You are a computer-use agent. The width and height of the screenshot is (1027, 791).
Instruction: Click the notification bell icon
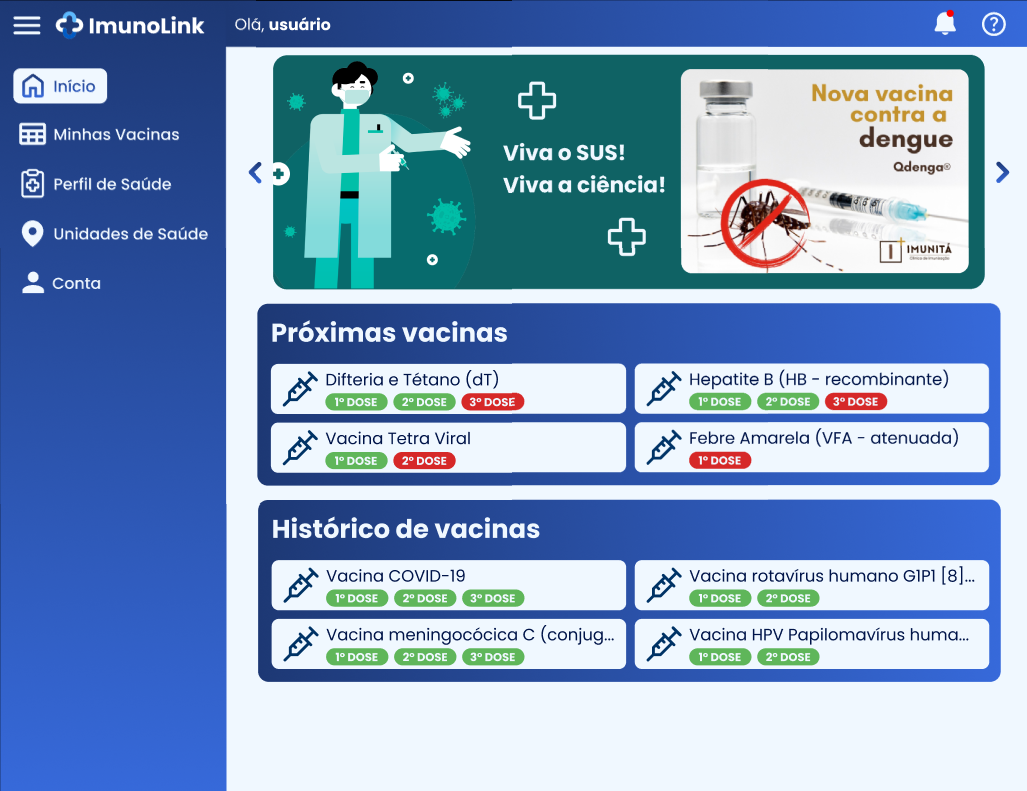[944, 24]
